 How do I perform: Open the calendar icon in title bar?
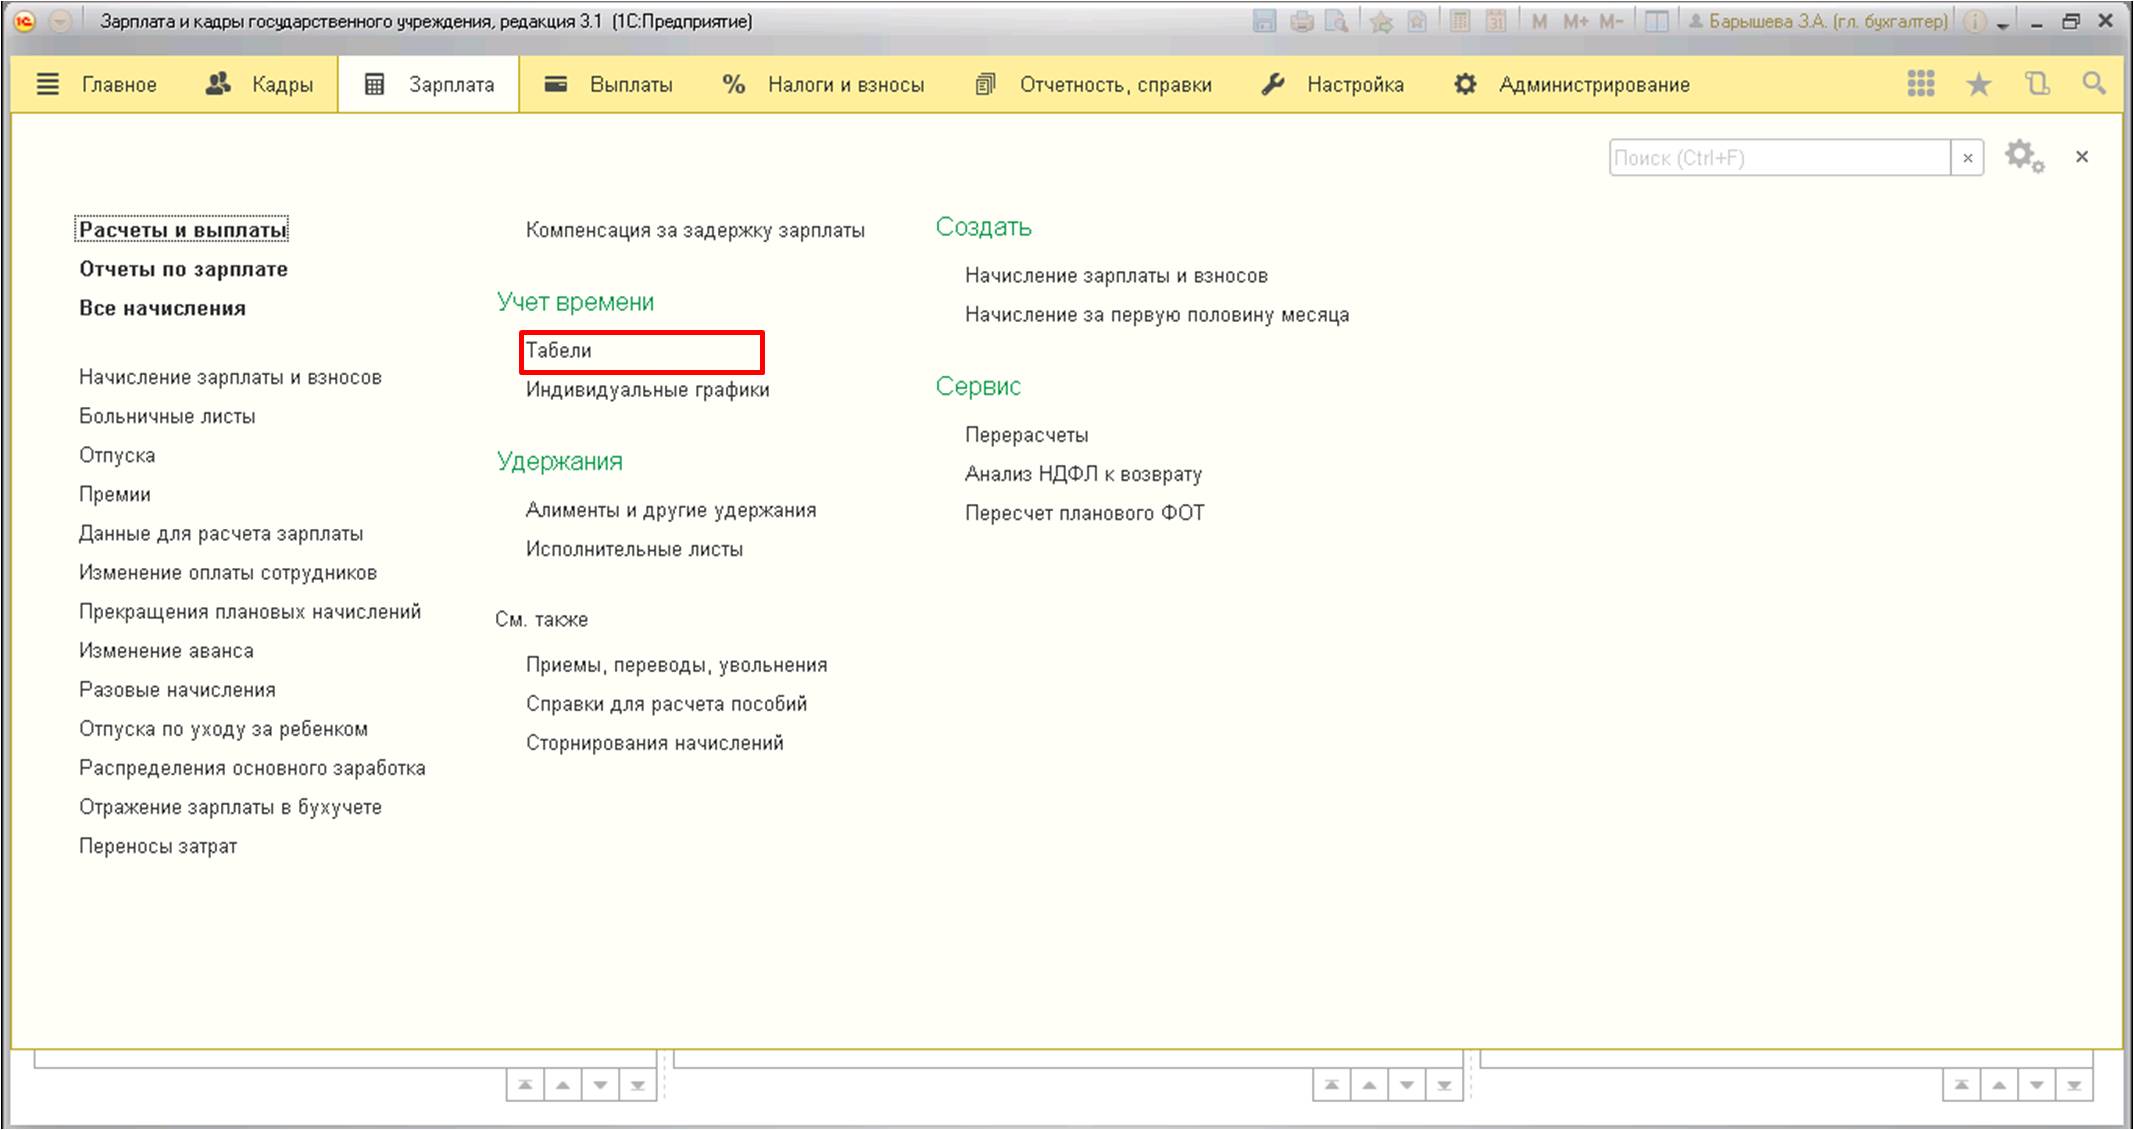[1496, 21]
